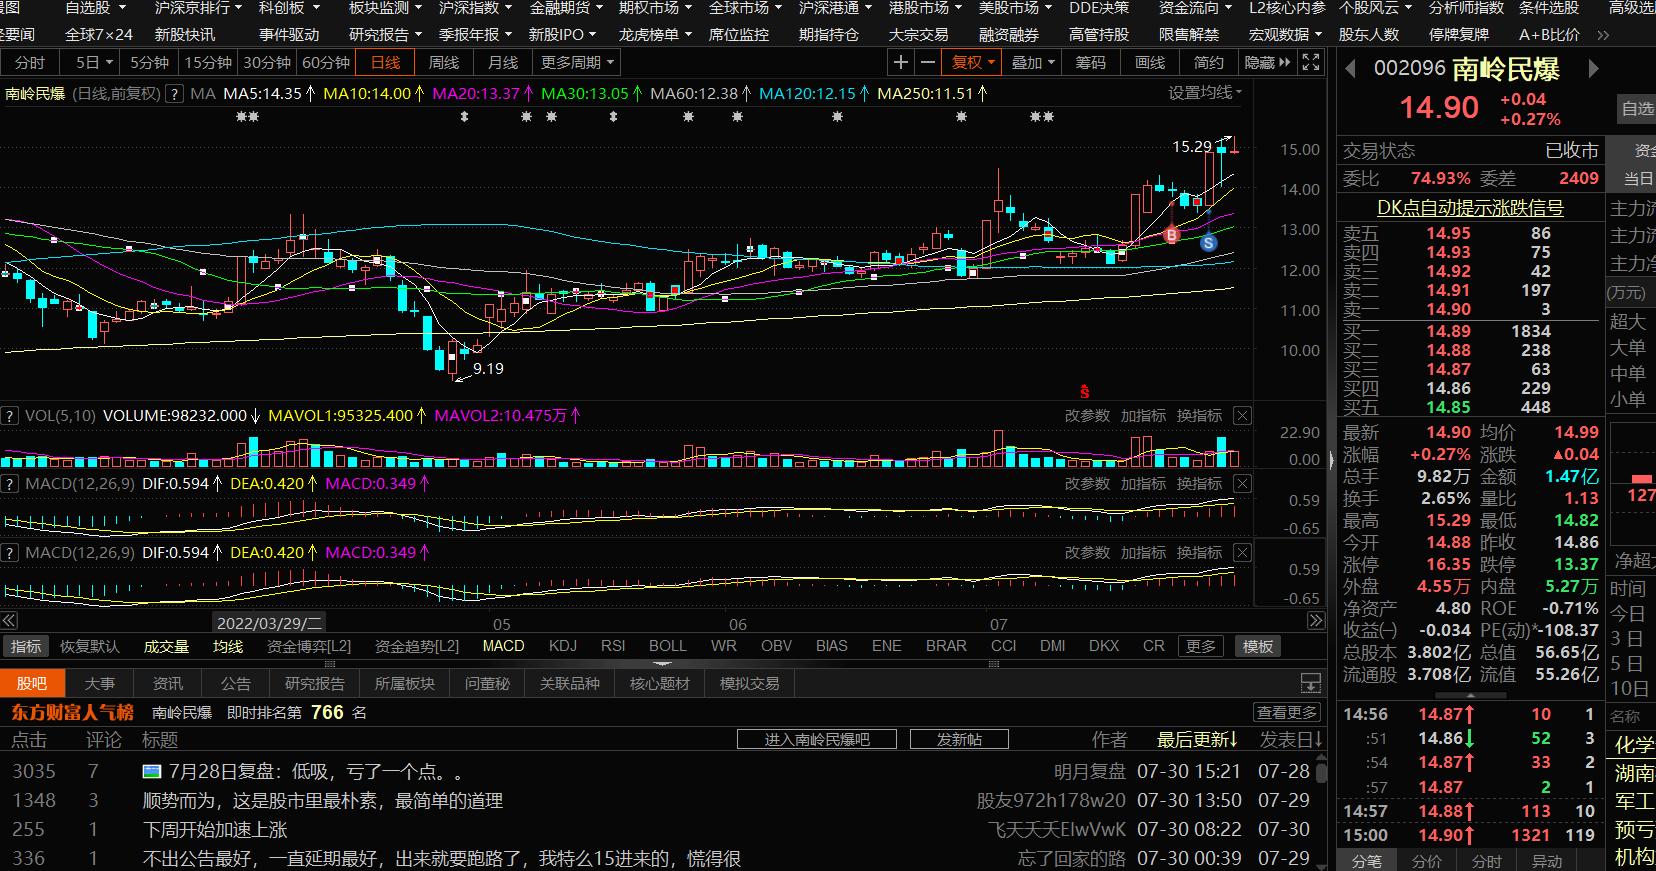
Task: Click toolbar overflow double-chevron icon
Action: [1604, 34]
